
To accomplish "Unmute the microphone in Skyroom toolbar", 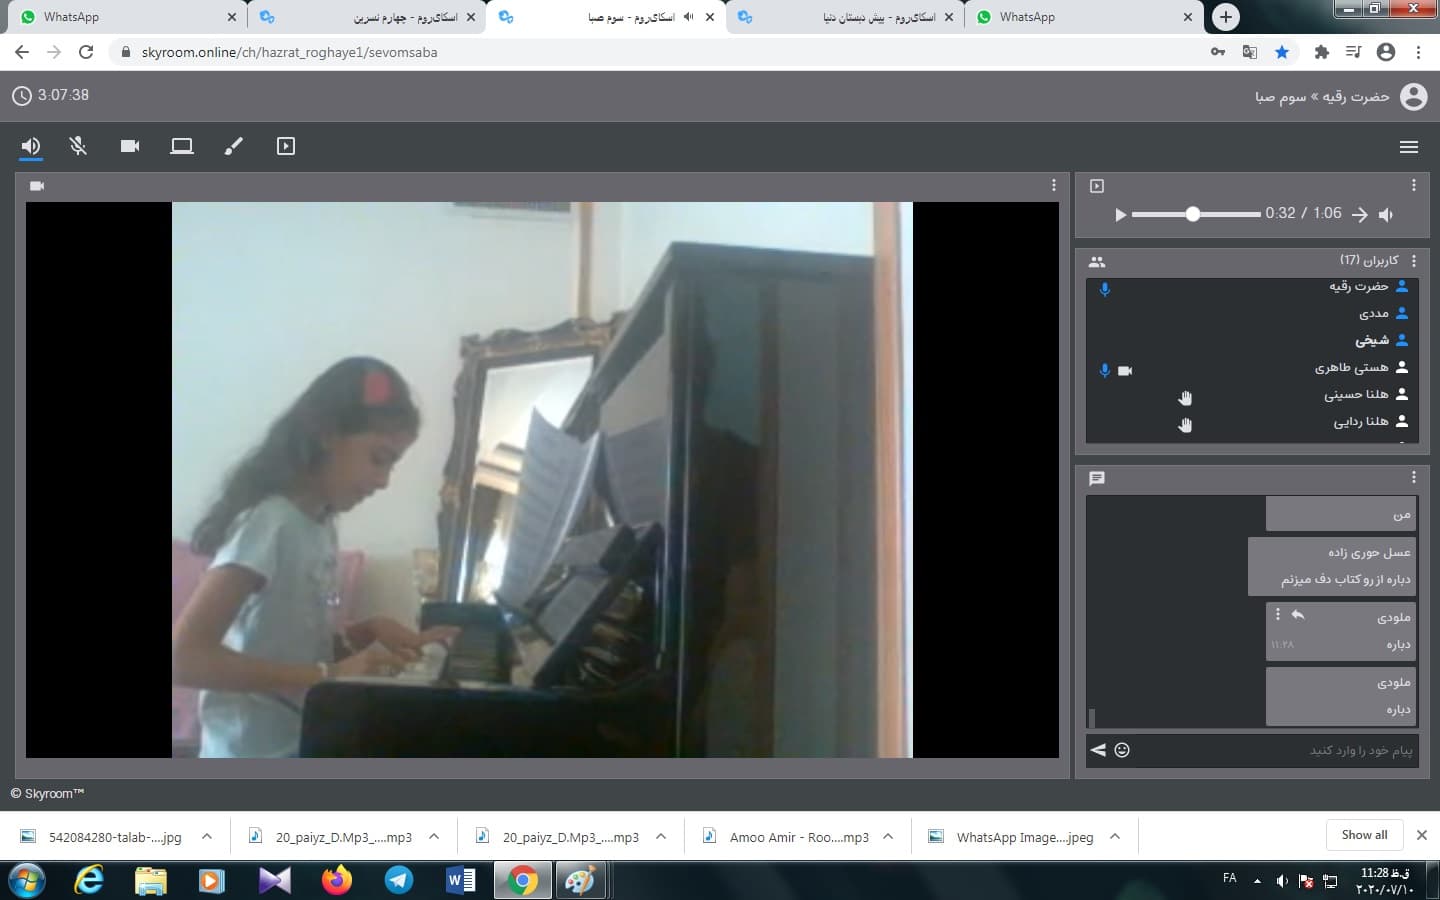I will tap(78, 146).
